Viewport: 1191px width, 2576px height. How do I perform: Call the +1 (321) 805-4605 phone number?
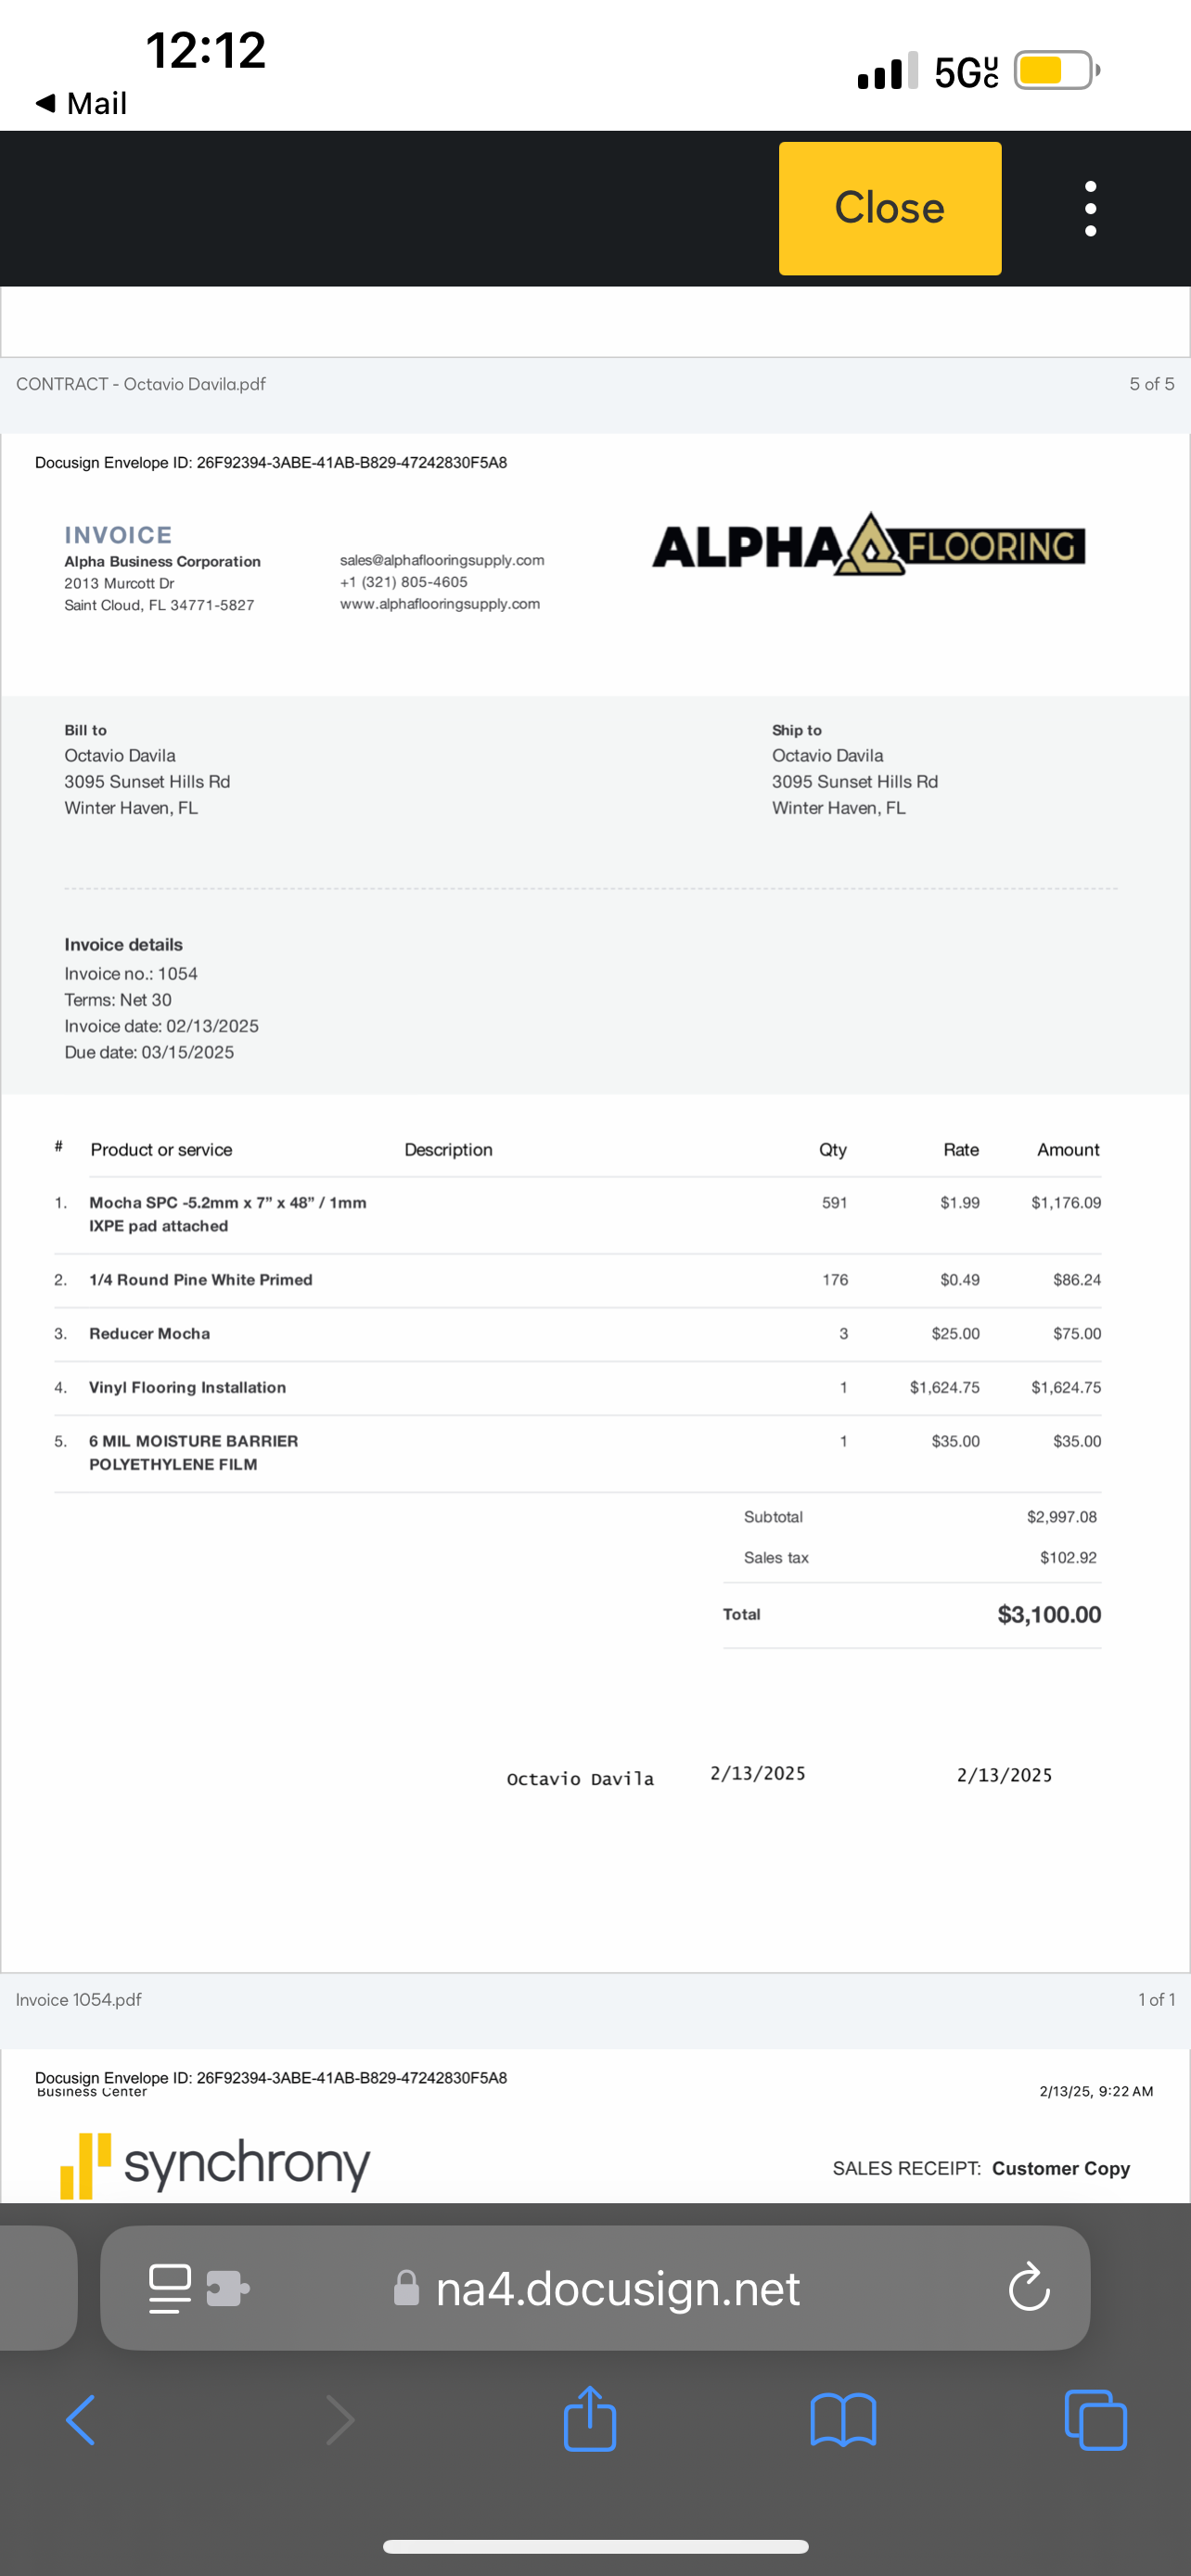click(404, 582)
